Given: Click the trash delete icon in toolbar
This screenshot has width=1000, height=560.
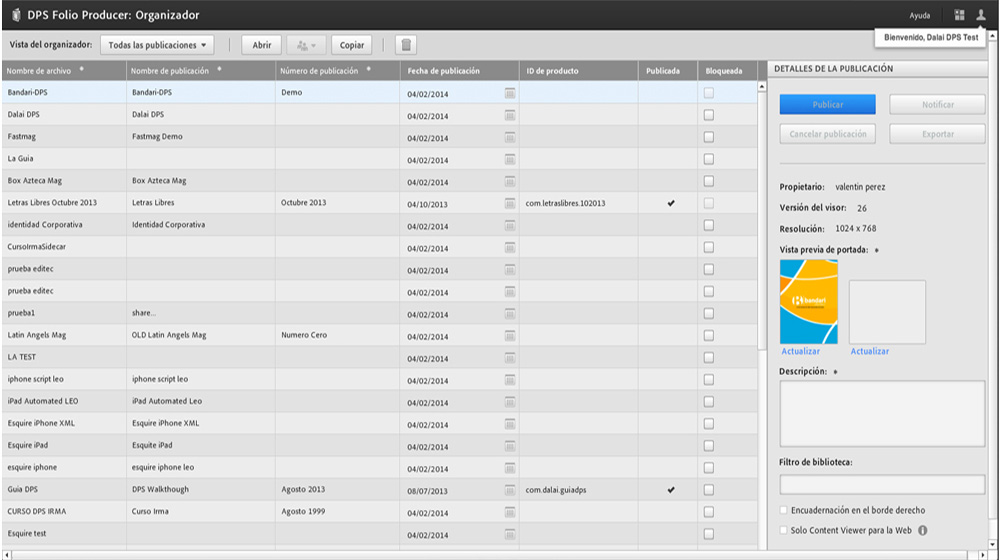Looking at the screenshot, I should pos(406,45).
